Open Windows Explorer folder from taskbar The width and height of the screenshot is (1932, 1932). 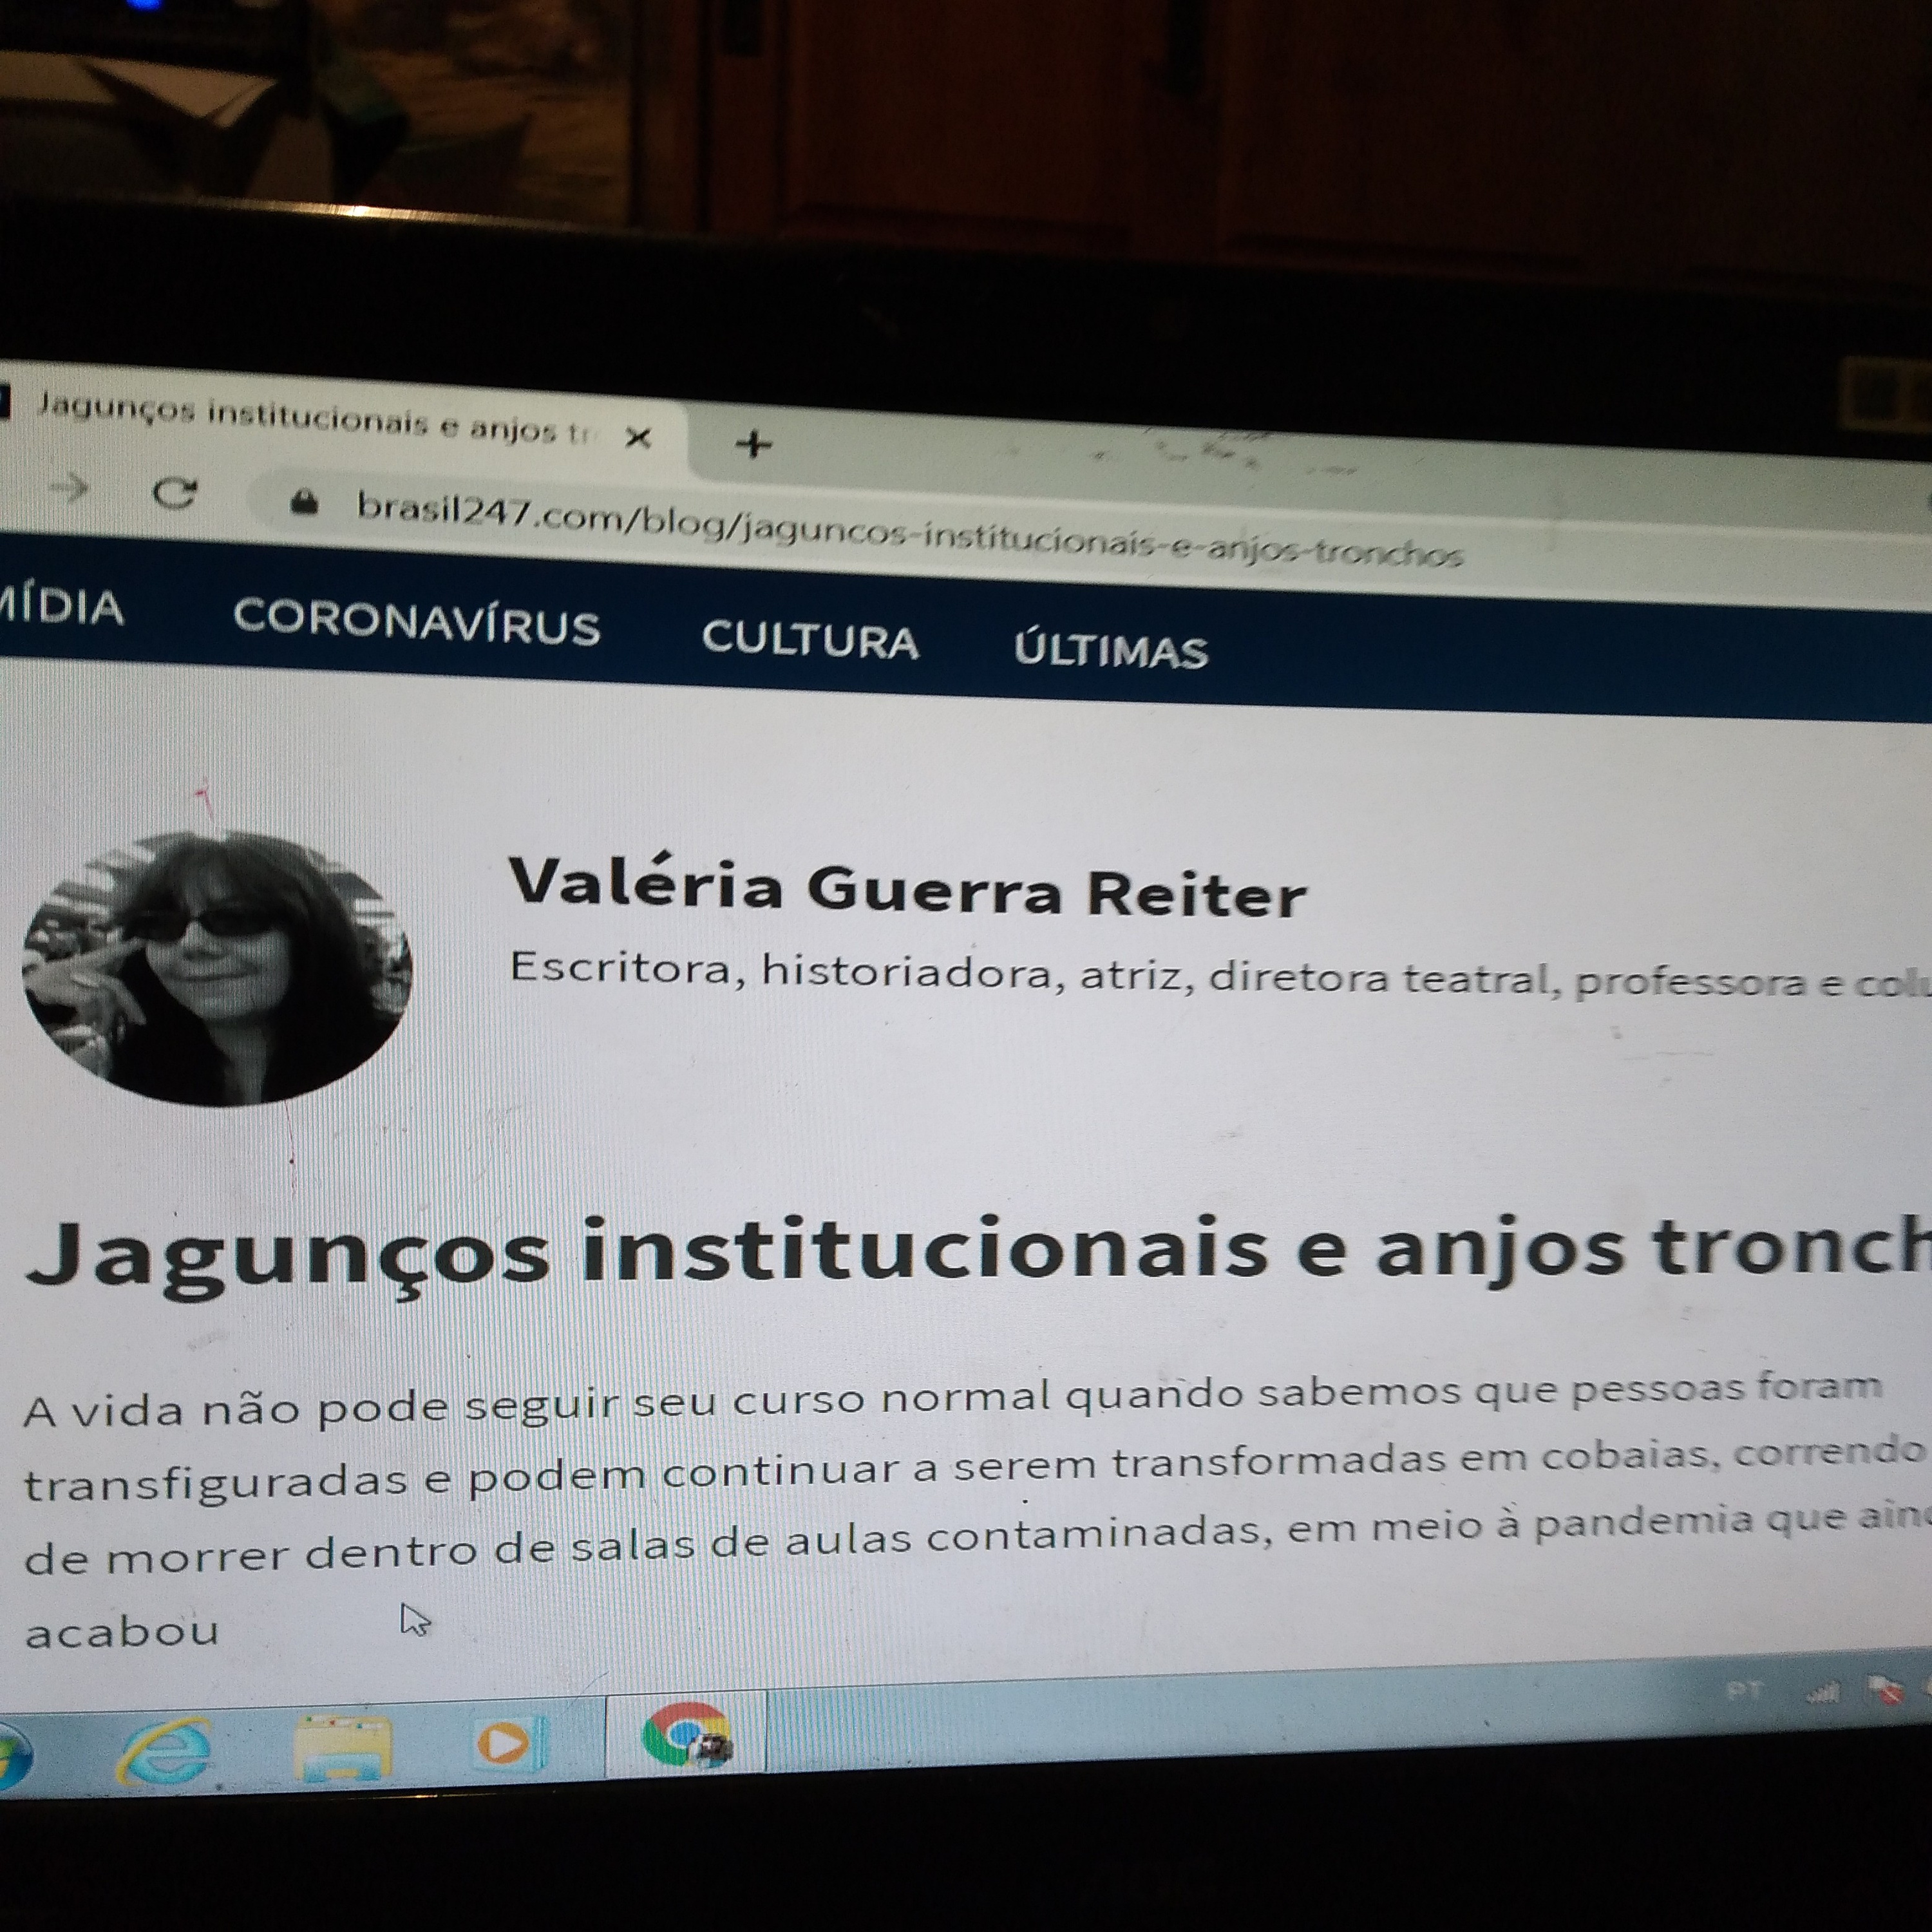(x=342, y=1748)
